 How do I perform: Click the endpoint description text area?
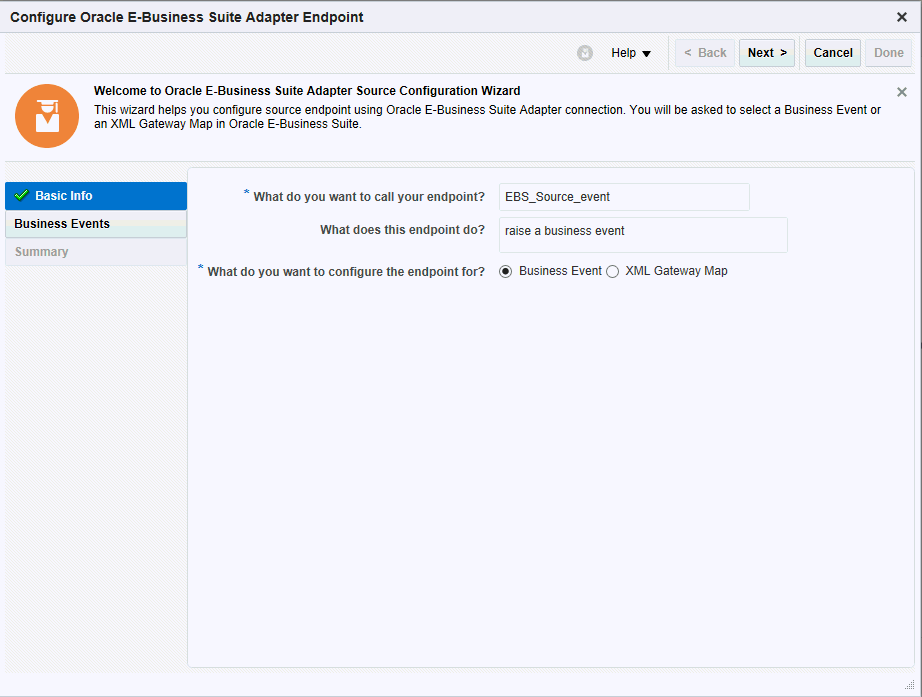(x=643, y=235)
